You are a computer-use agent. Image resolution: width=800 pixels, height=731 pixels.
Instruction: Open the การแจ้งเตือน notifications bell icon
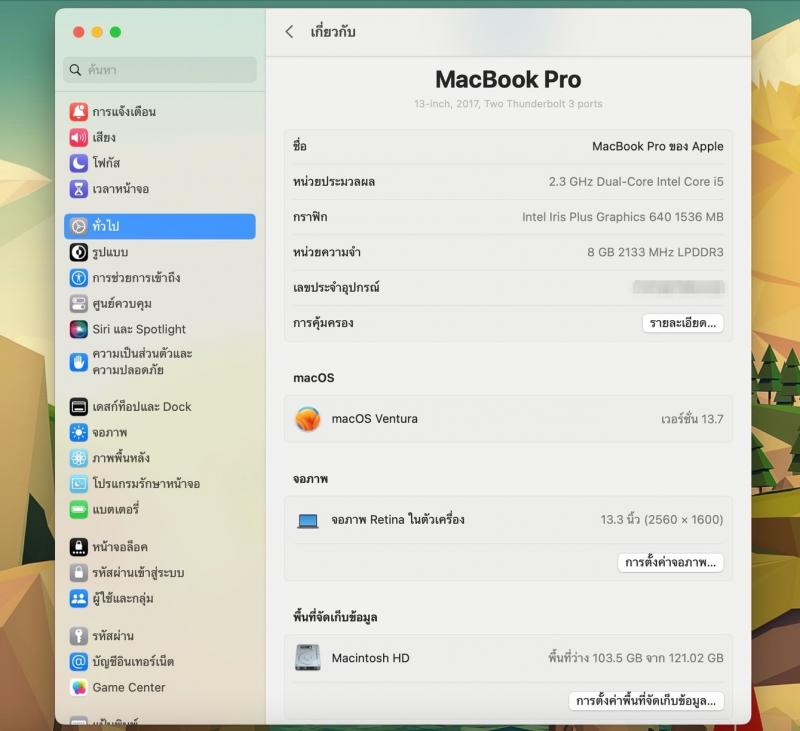(x=79, y=111)
